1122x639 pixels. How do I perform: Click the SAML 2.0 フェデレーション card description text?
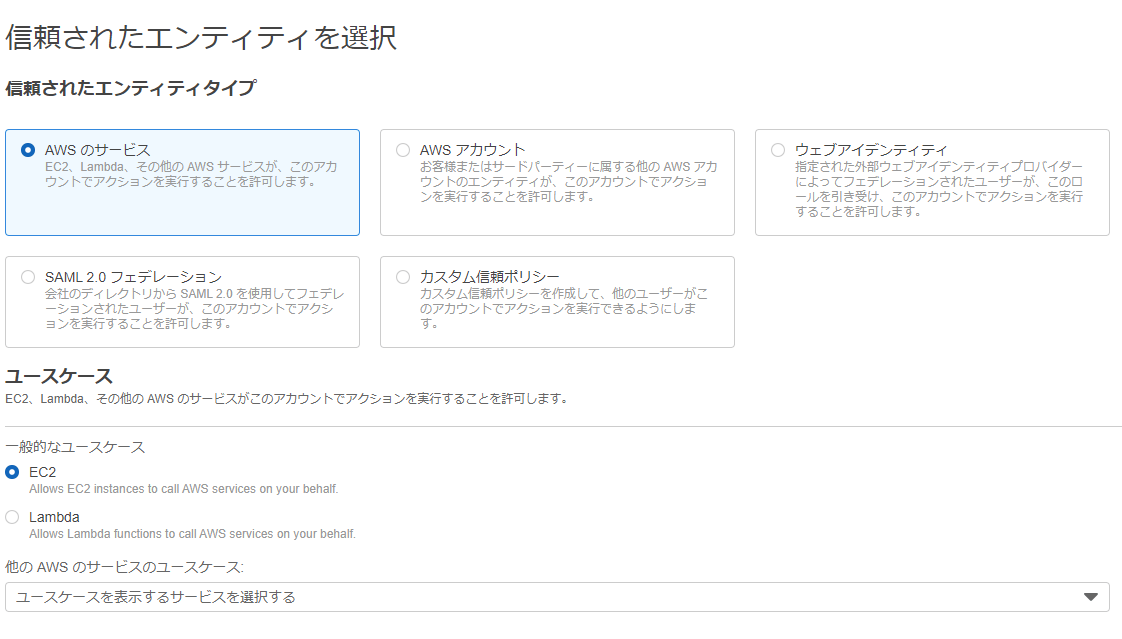click(195, 308)
